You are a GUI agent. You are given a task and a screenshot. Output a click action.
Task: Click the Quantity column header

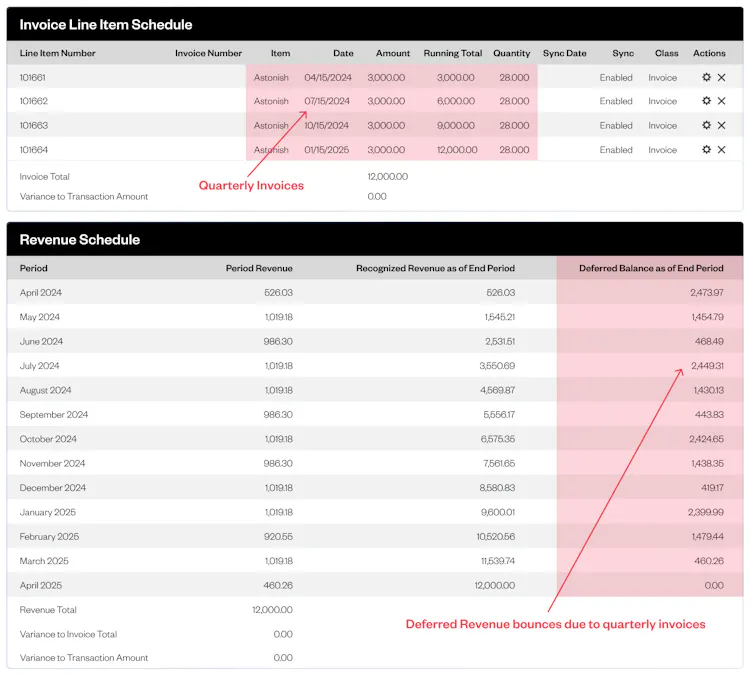511,53
